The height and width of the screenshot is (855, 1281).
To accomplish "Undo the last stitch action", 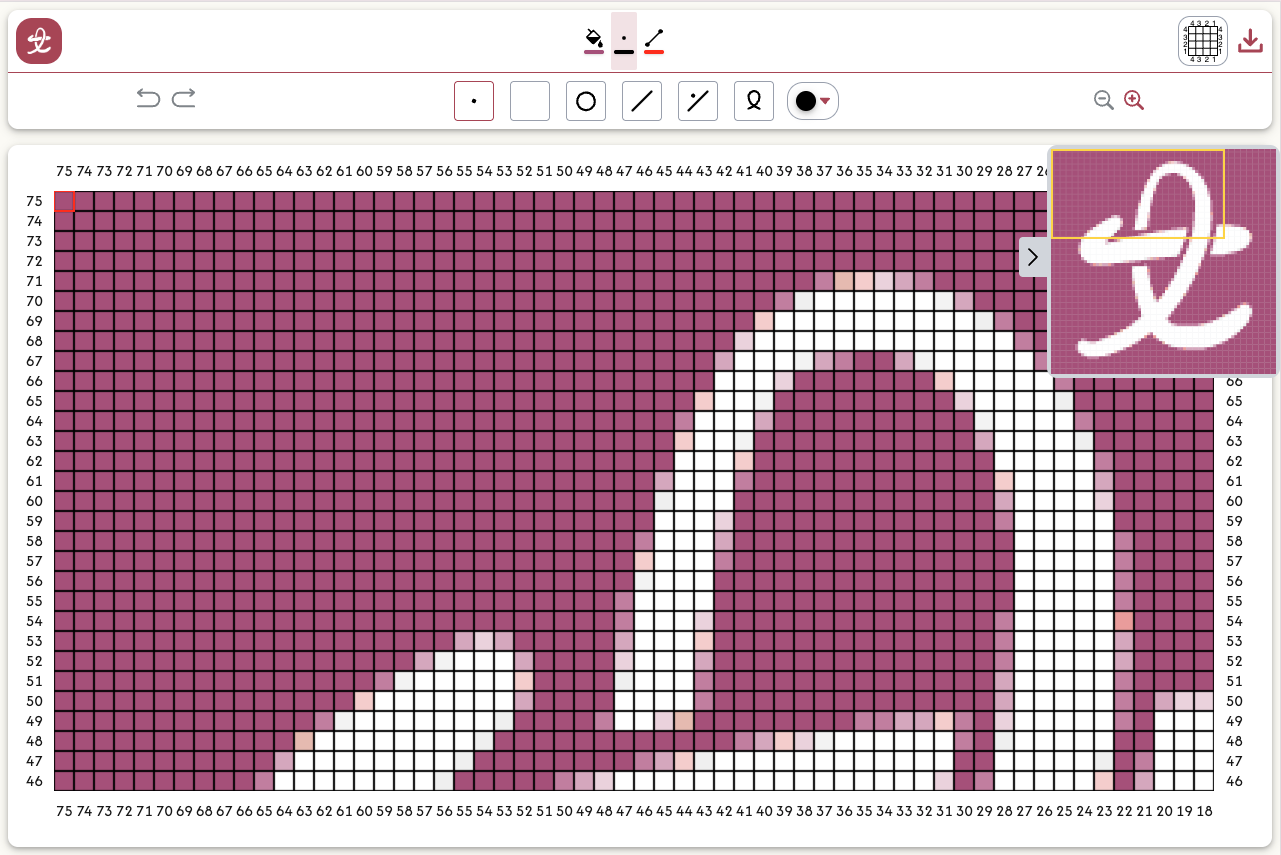I will click(149, 98).
